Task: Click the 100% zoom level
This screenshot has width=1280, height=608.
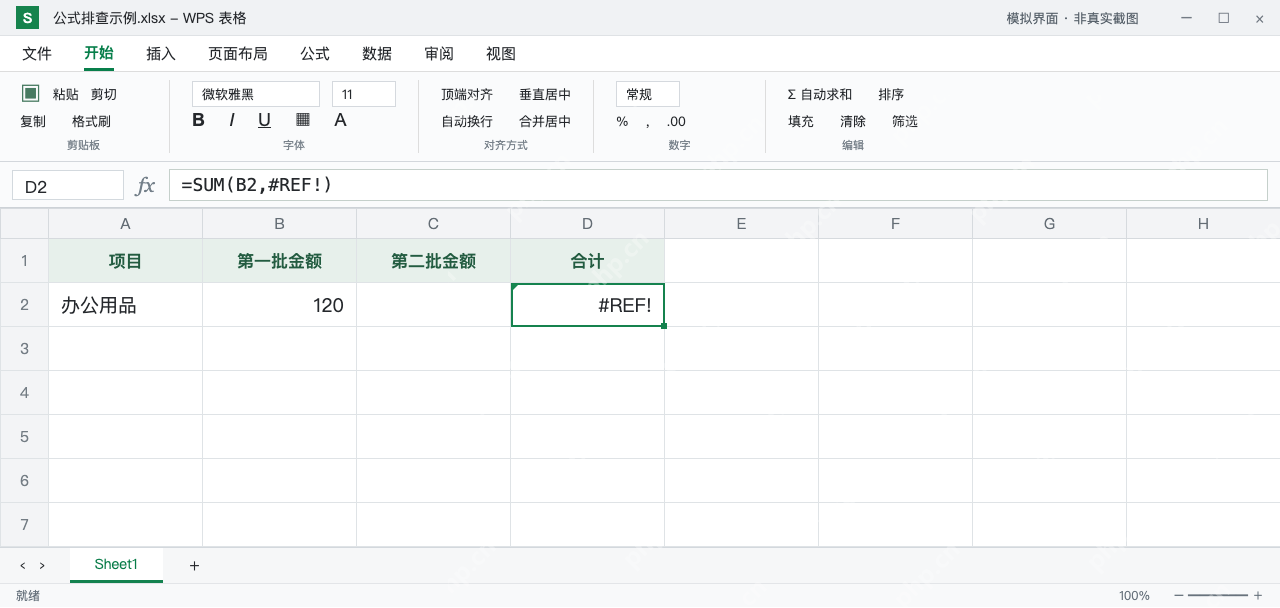Action: click(x=1134, y=595)
